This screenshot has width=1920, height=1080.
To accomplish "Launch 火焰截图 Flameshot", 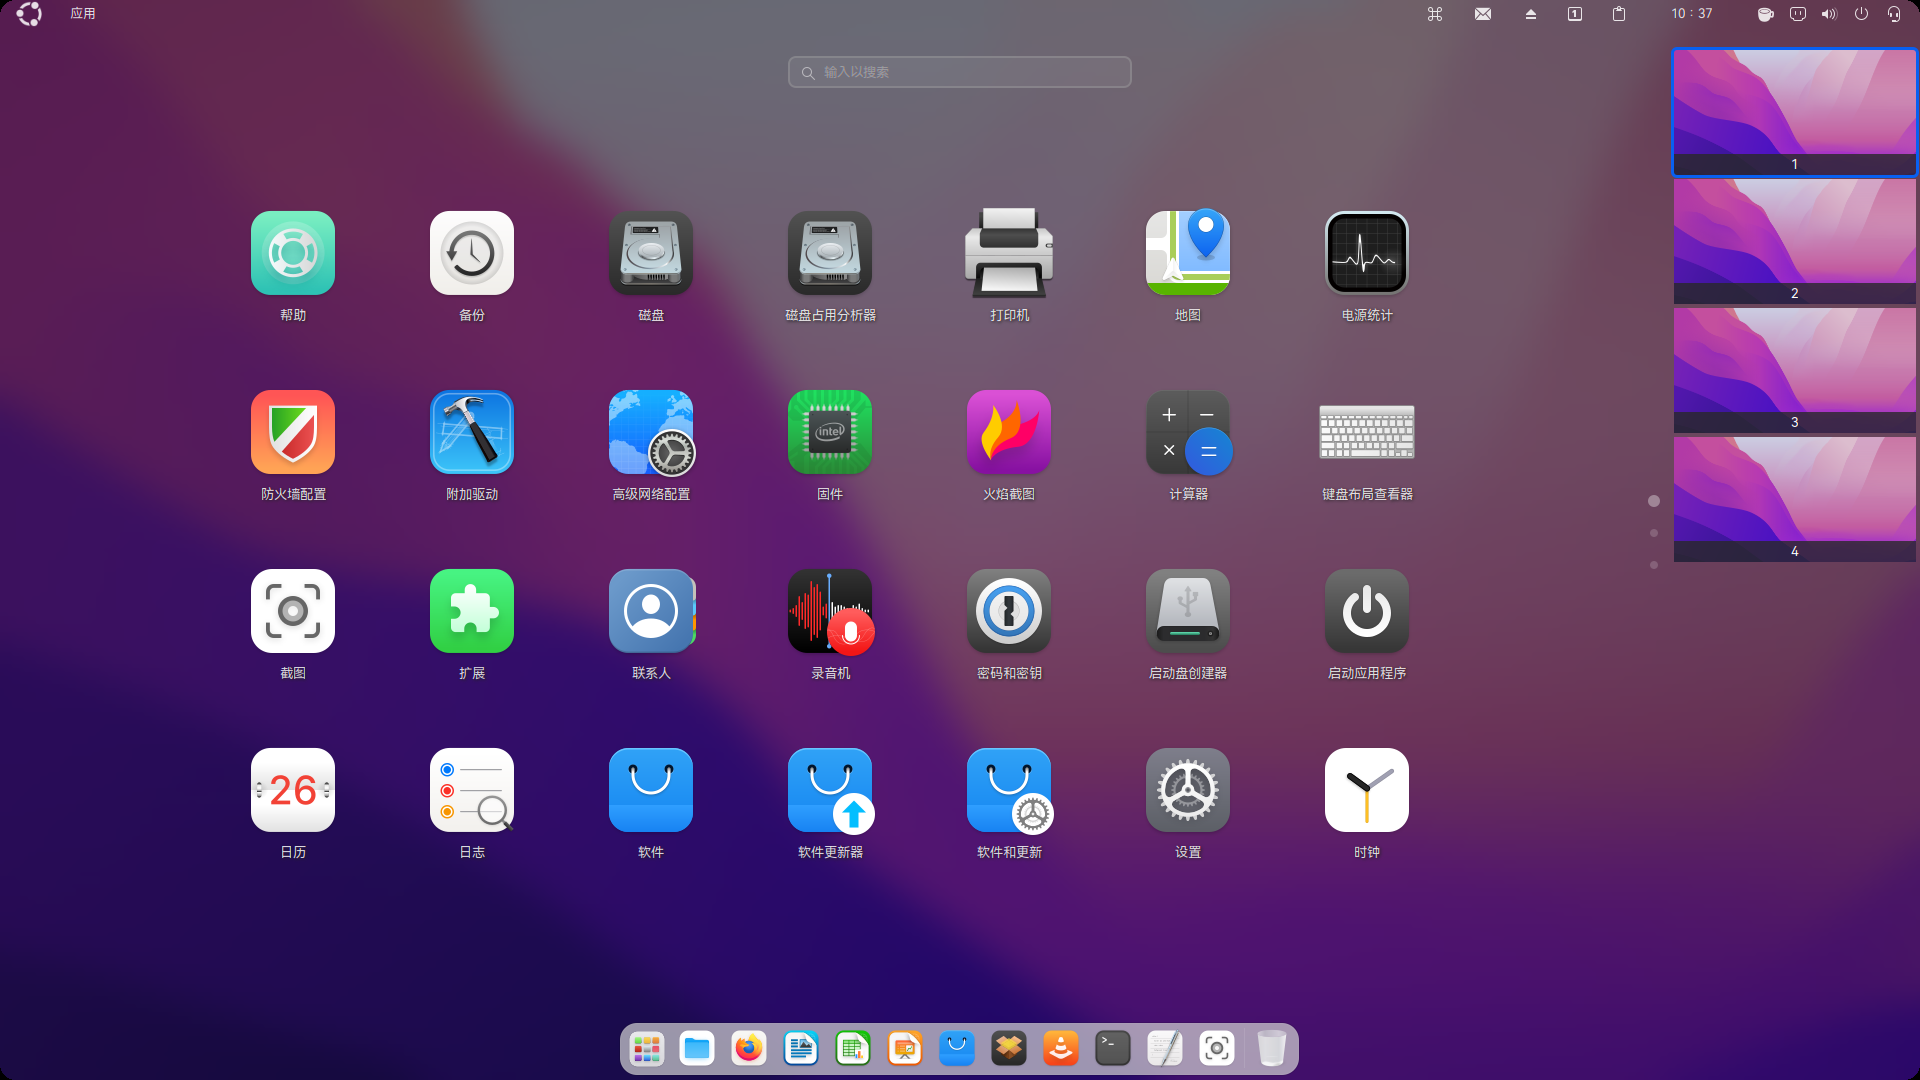I will [1009, 432].
